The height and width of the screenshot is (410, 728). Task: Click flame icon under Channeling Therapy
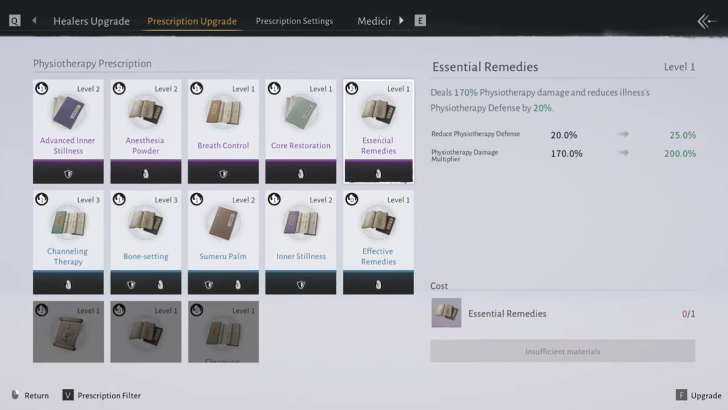tap(68, 285)
